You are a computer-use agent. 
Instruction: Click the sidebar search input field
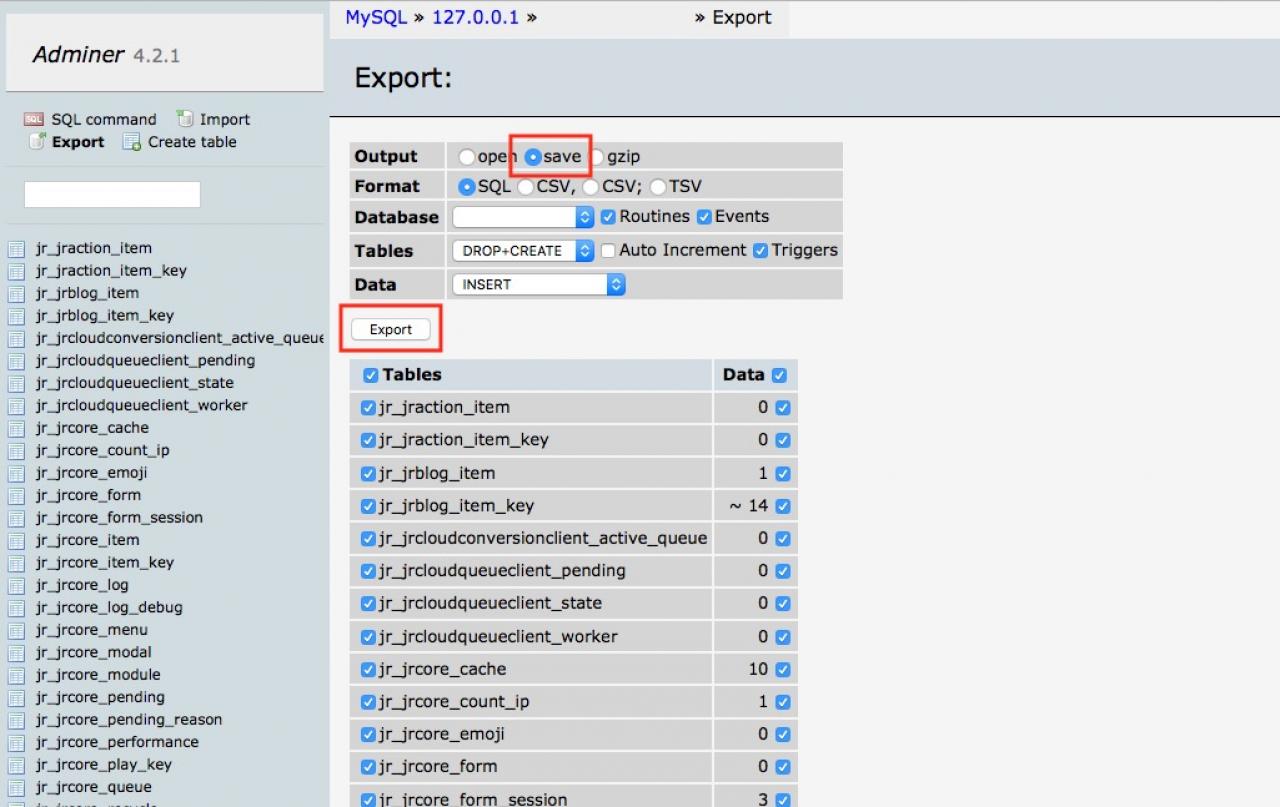112,194
